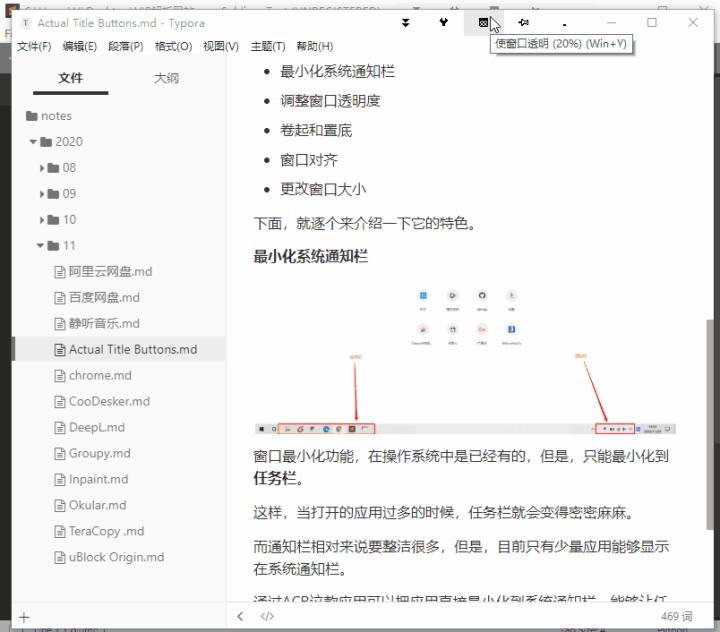Image resolution: width=720 pixels, height=632 pixels.
Task: Open file Okular.md
Action: pos(90,505)
